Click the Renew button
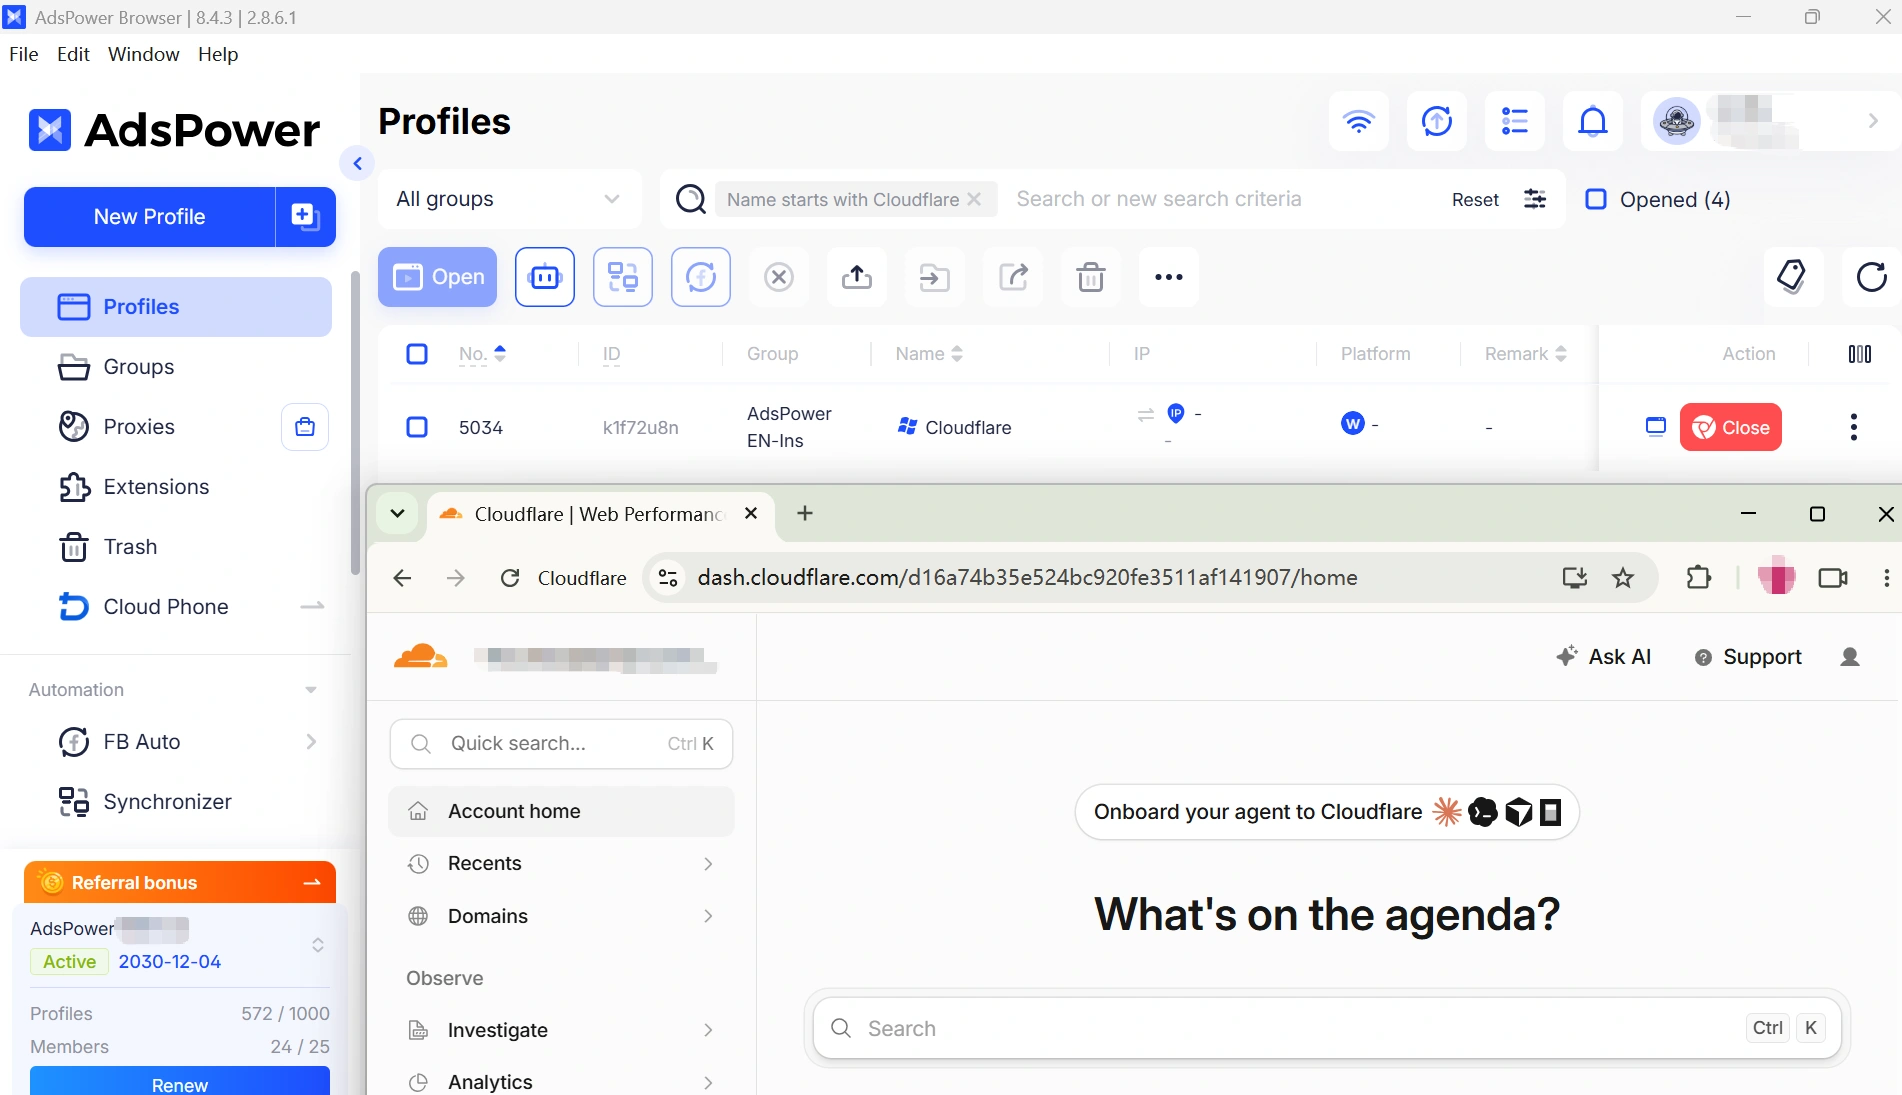The height and width of the screenshot is (1095, 1902). pyautogui.click(x=180, y=1081)
